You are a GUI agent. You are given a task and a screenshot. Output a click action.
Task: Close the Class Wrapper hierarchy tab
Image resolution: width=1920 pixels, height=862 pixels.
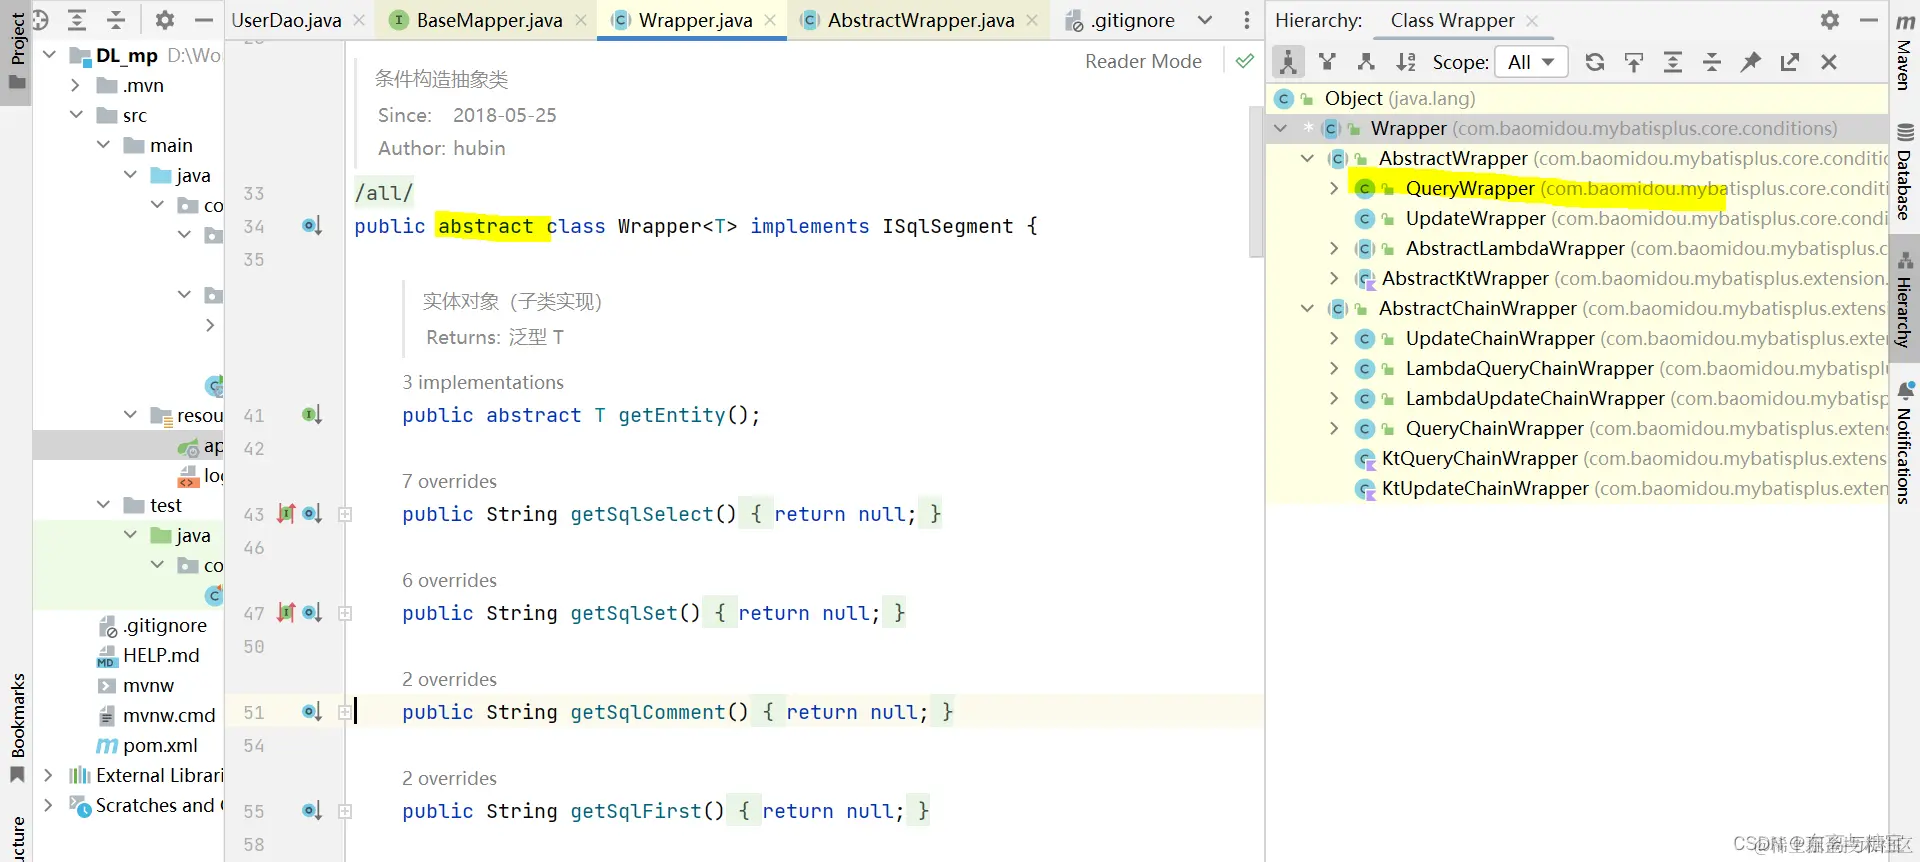[x=1532, y=21]
